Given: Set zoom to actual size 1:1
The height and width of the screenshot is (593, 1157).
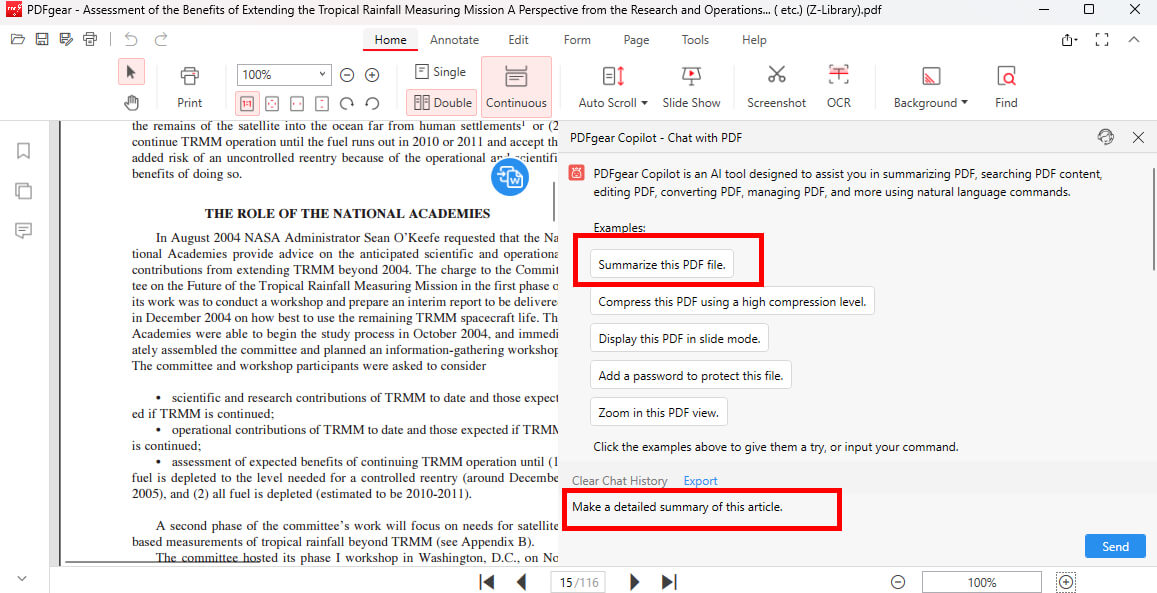Looking at the screenshot, I should 245,103.
